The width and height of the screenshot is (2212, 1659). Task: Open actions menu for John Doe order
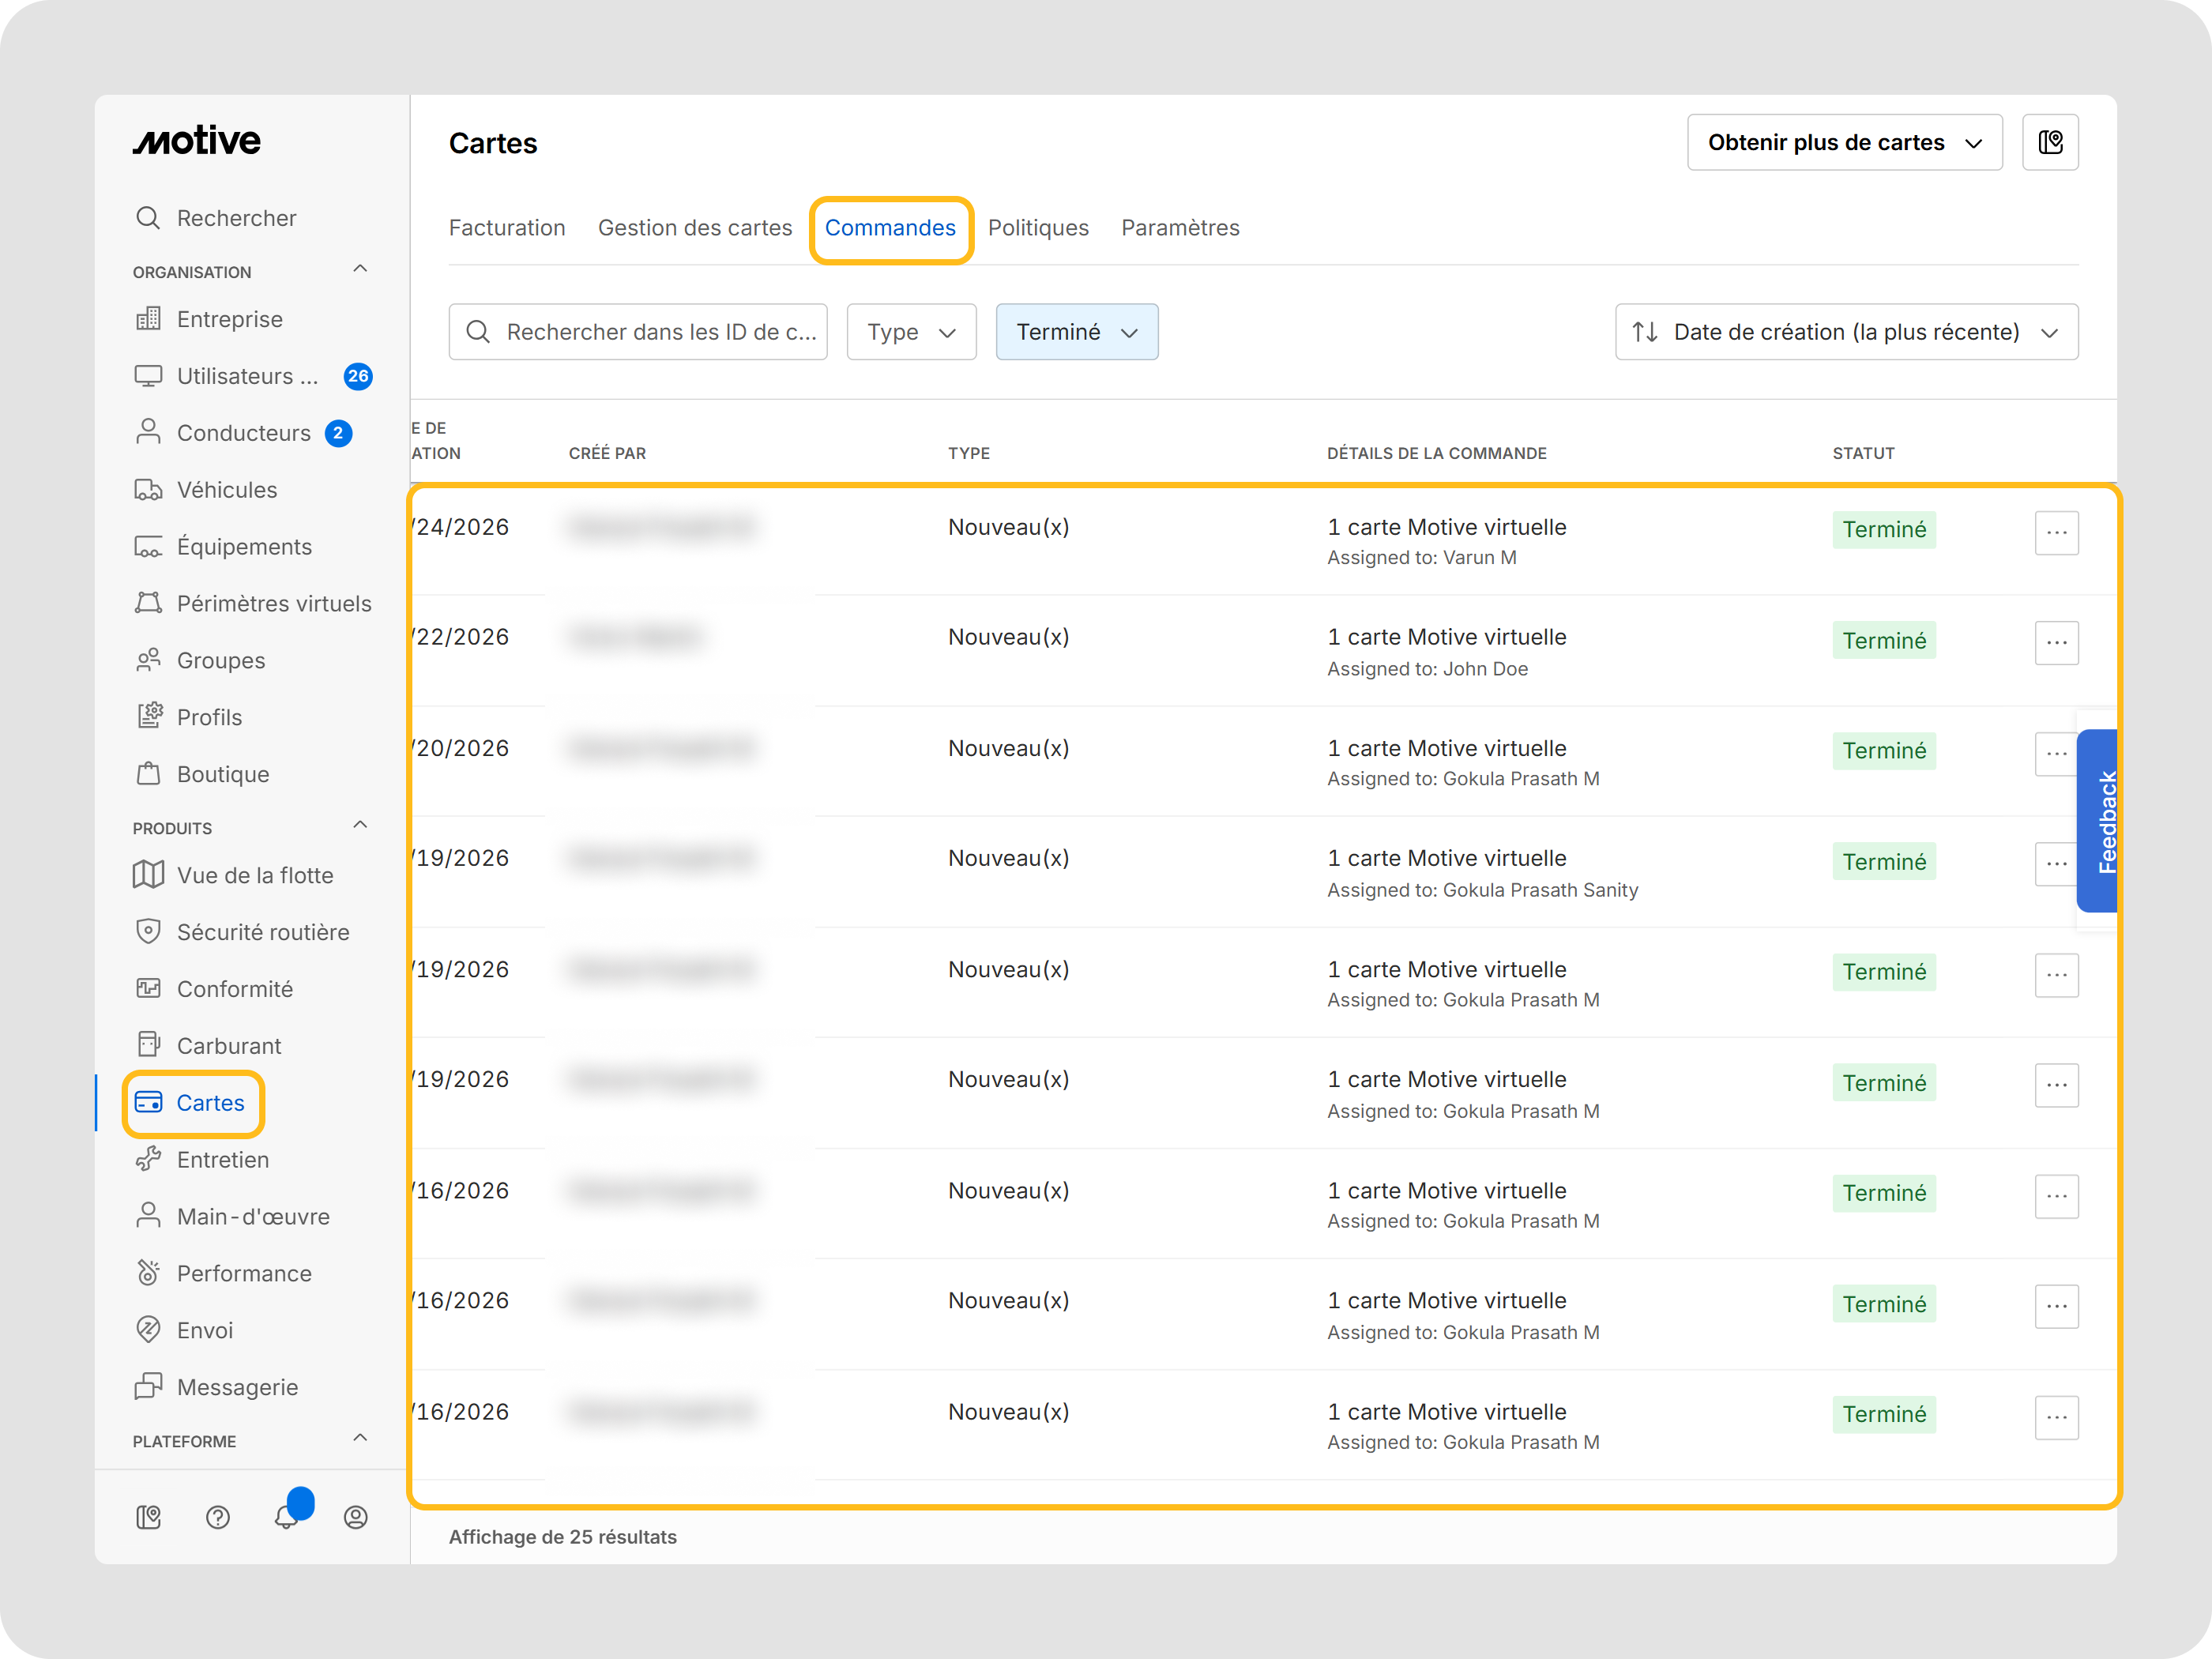point(2057,643)
